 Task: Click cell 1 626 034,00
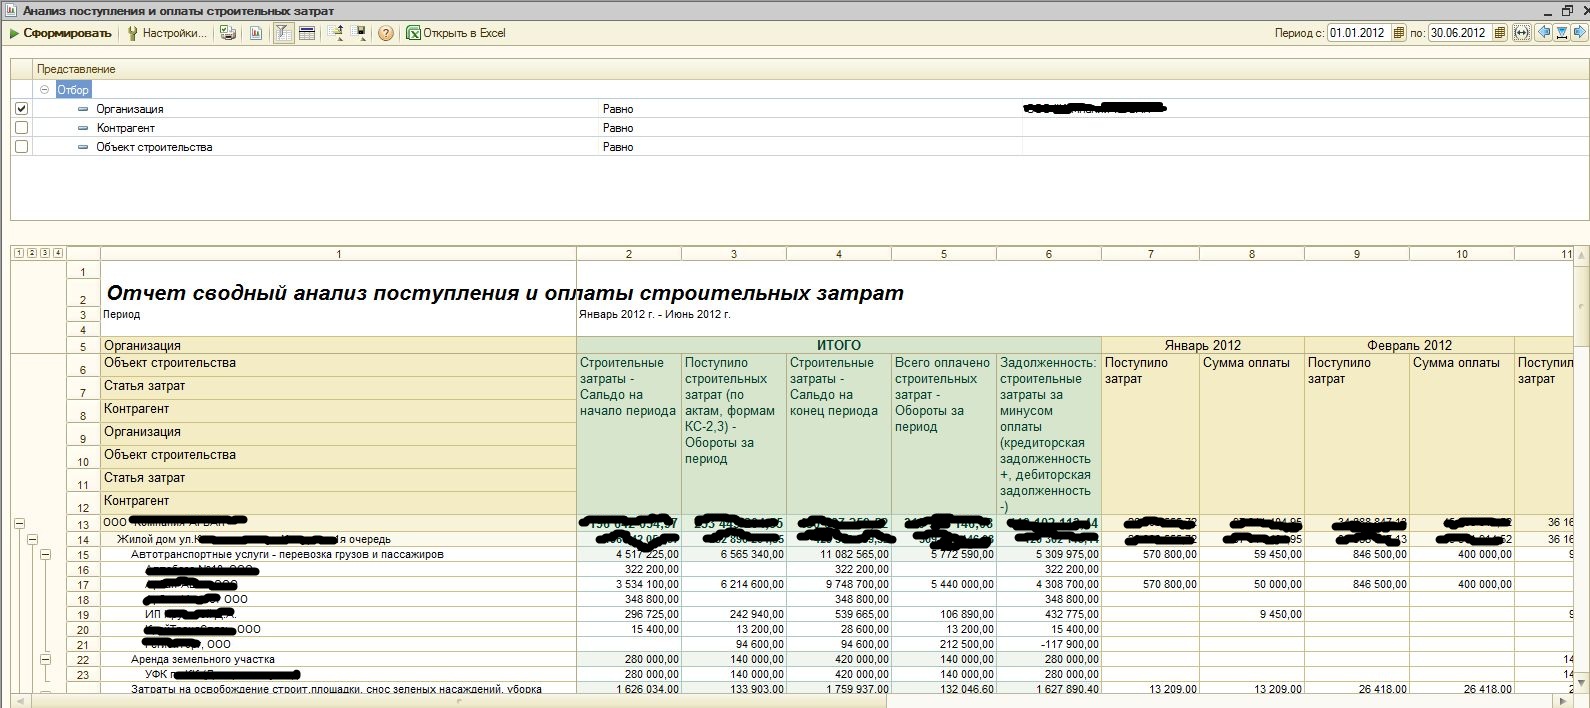(629, 688)
